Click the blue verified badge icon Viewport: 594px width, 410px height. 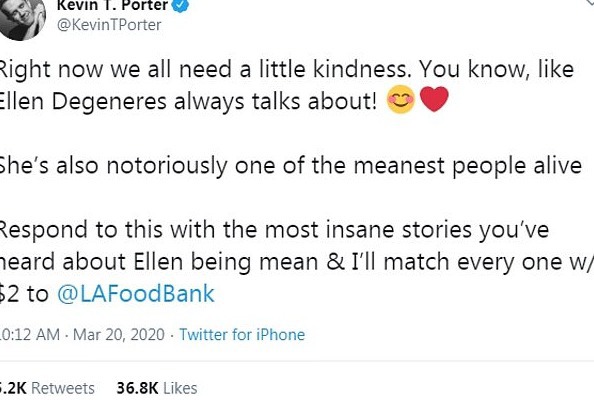[x=181, y=5]
